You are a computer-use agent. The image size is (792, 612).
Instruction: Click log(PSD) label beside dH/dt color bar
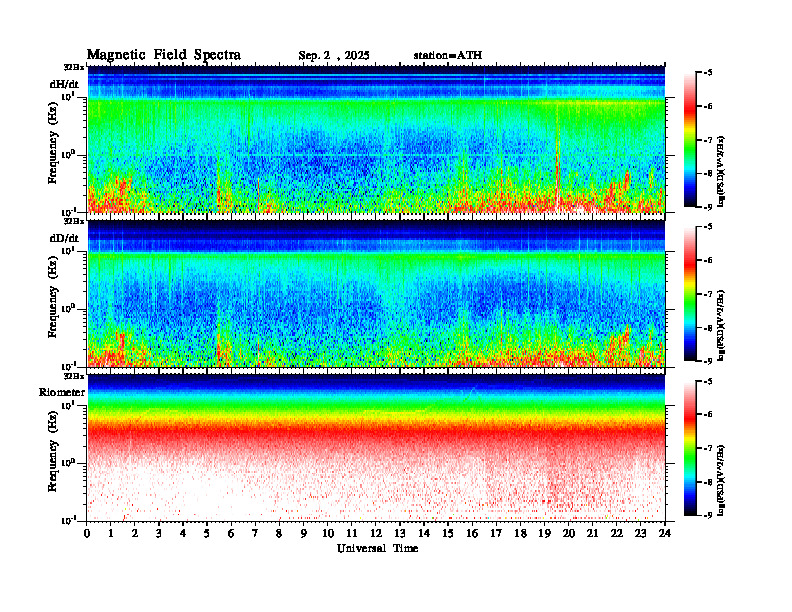click(722, 171)
